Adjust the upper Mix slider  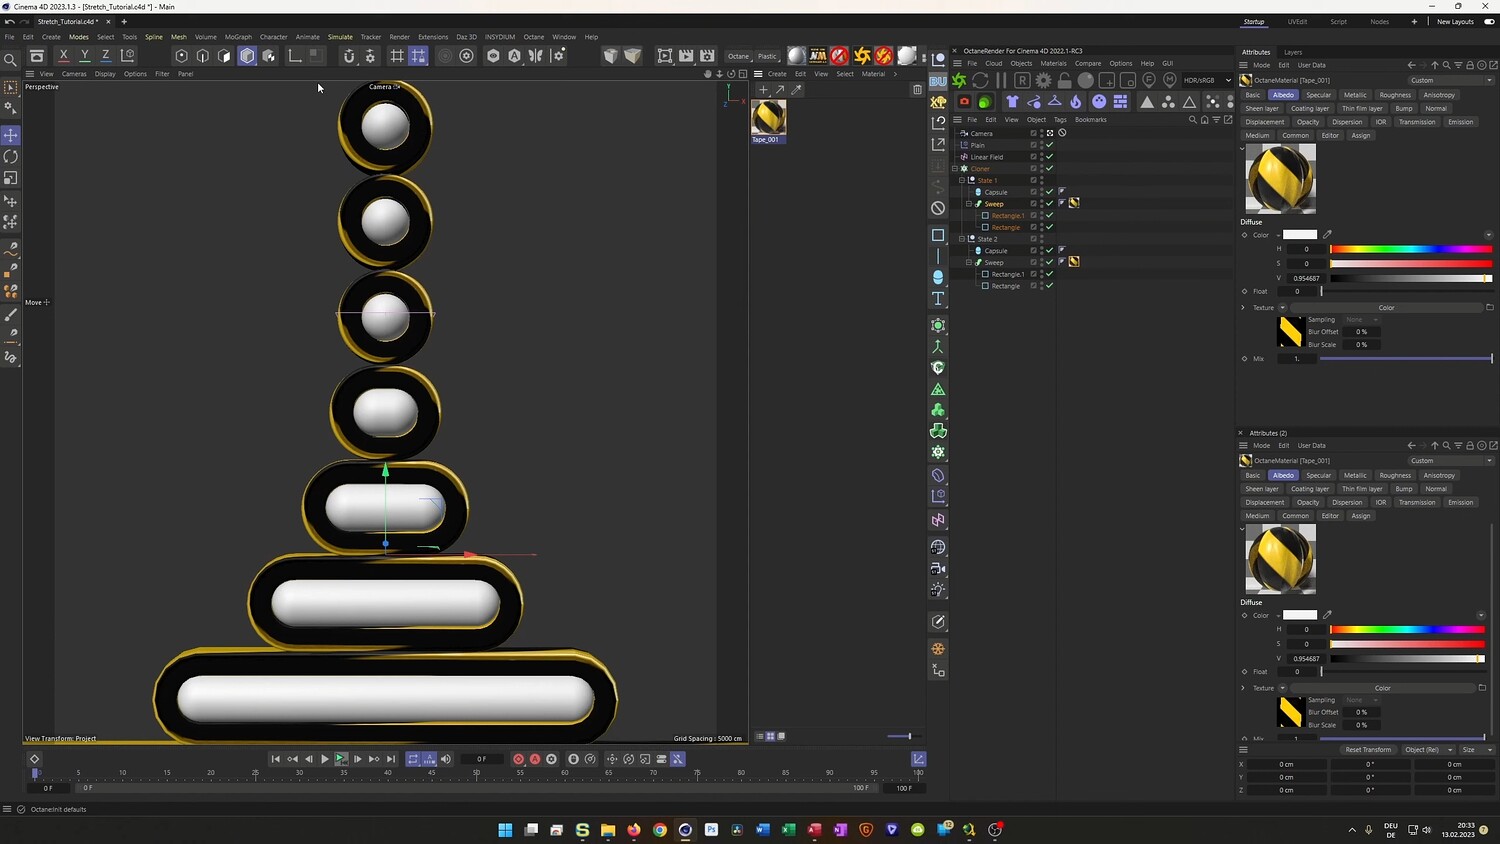click(x=1406, y=358)
